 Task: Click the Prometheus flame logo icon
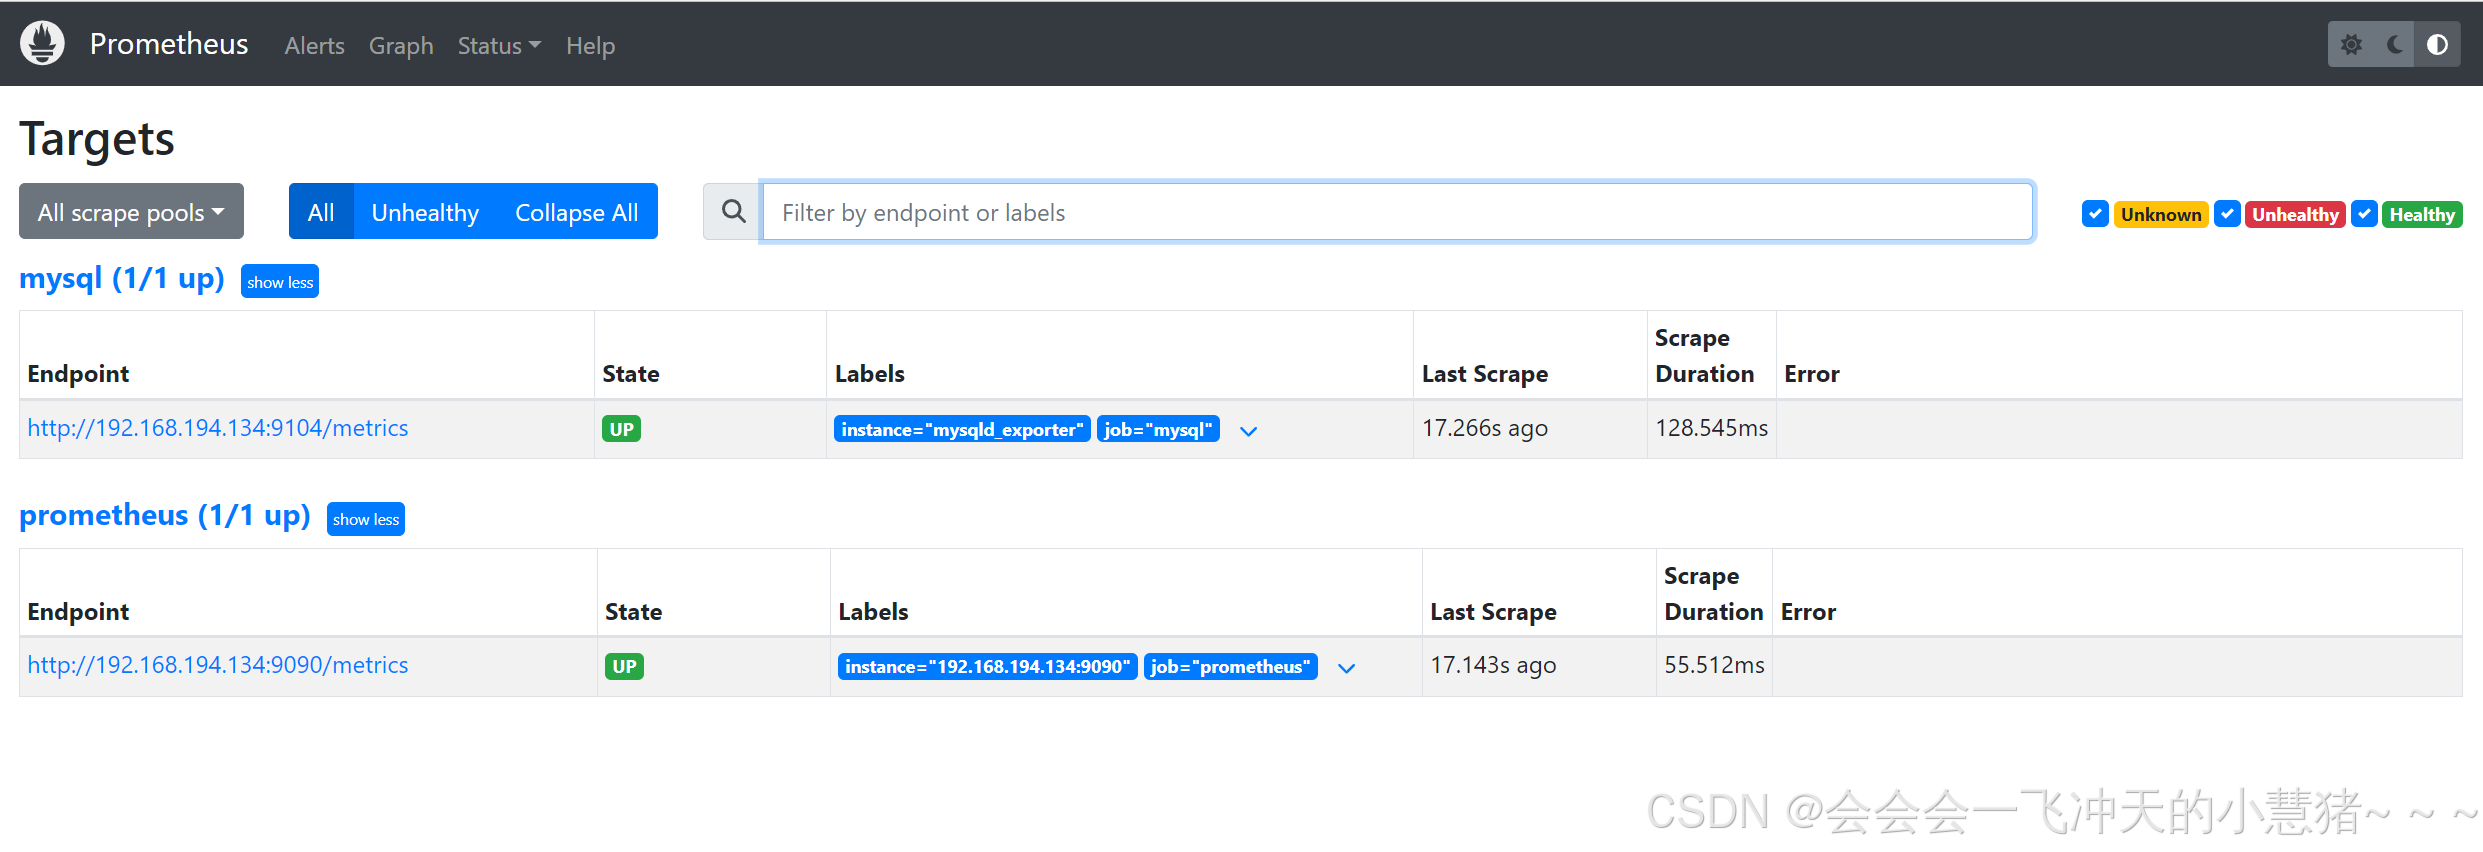tap(42, 44)
